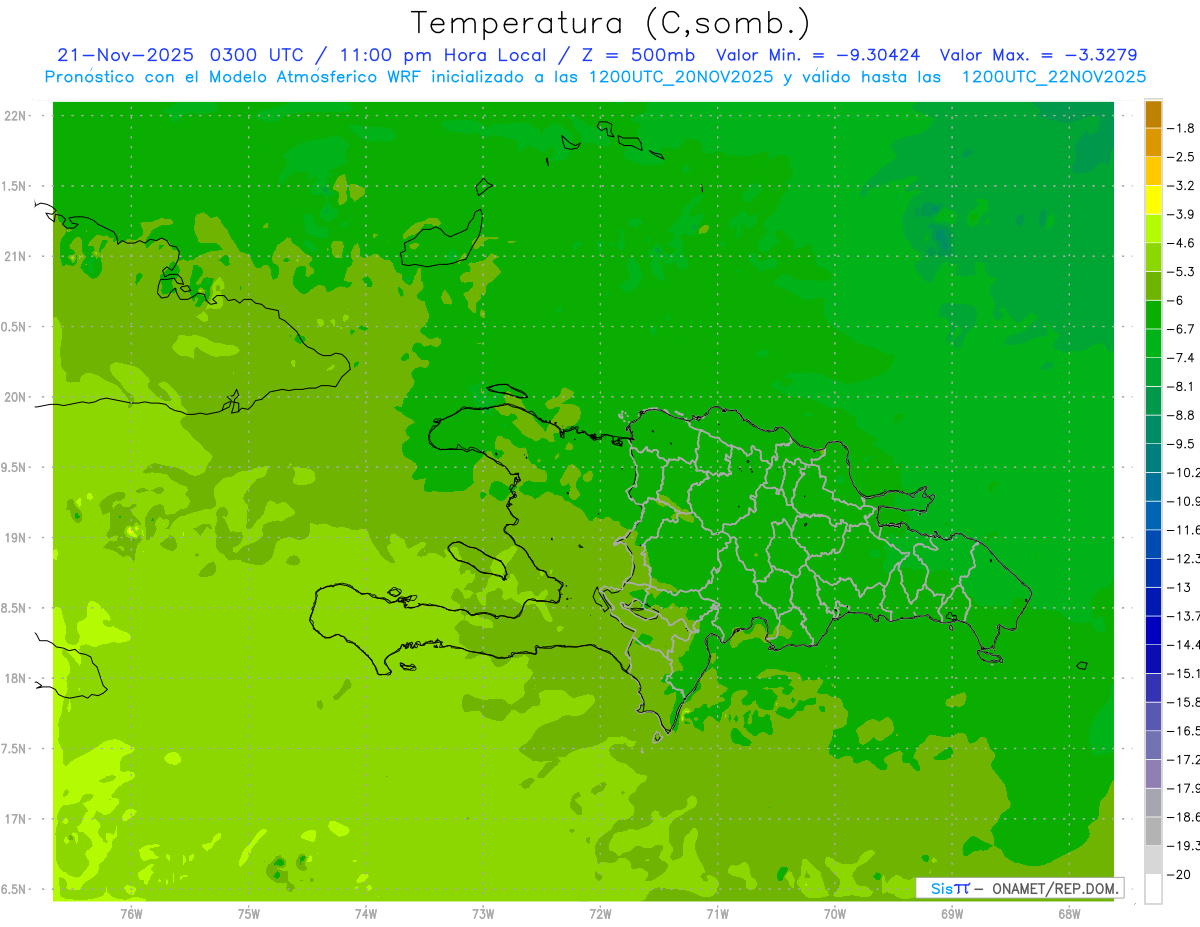Click the valid-until time "1200UTC_22NOV2025"
1200x927 pixels.
1053,77
